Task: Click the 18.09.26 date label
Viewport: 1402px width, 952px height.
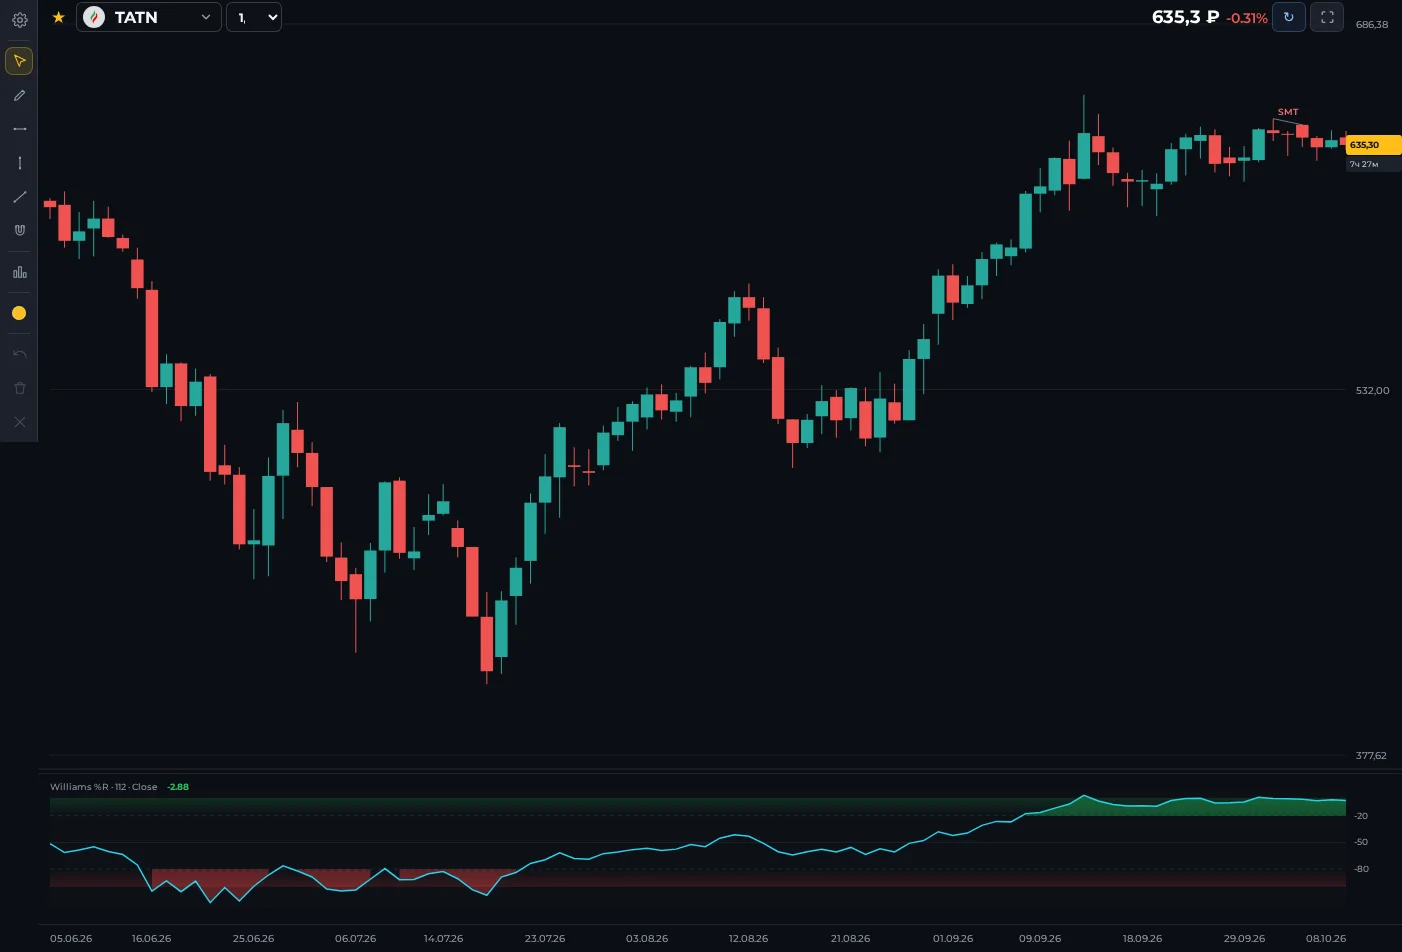Action: tap(1142, 939)
